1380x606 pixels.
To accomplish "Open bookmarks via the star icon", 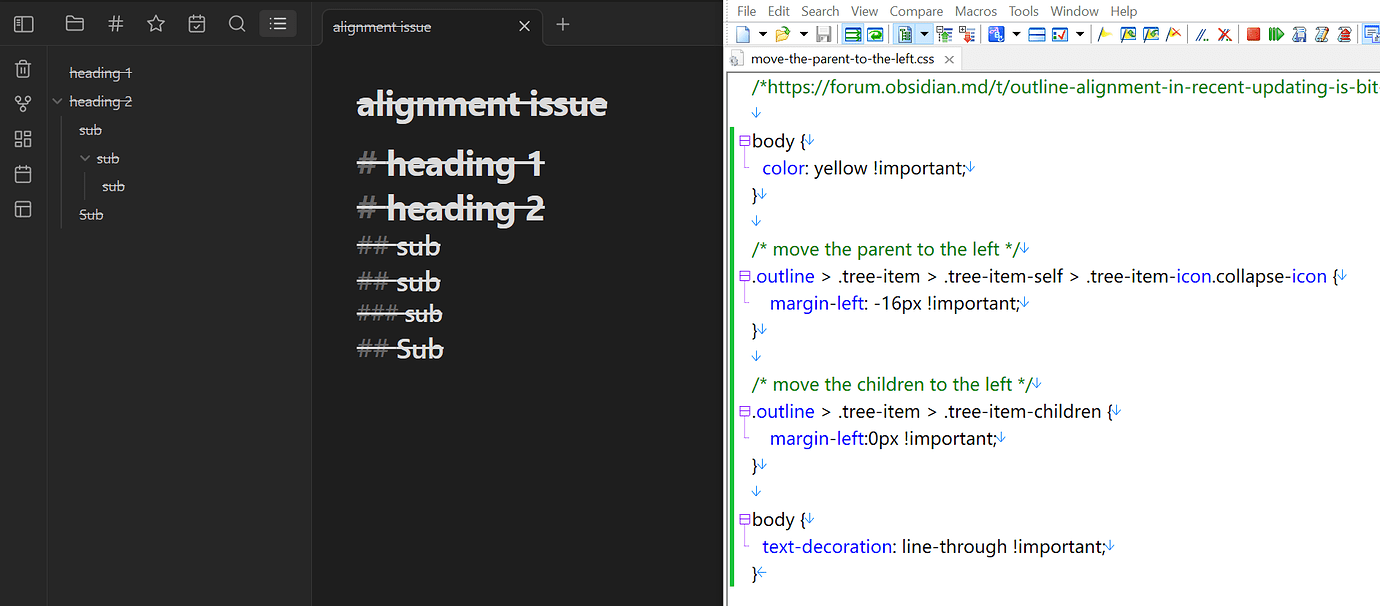I will [x=156, y=23].
